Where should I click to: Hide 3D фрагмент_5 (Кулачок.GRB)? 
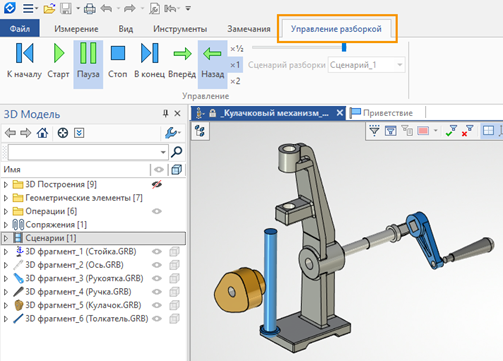[157, 305]
